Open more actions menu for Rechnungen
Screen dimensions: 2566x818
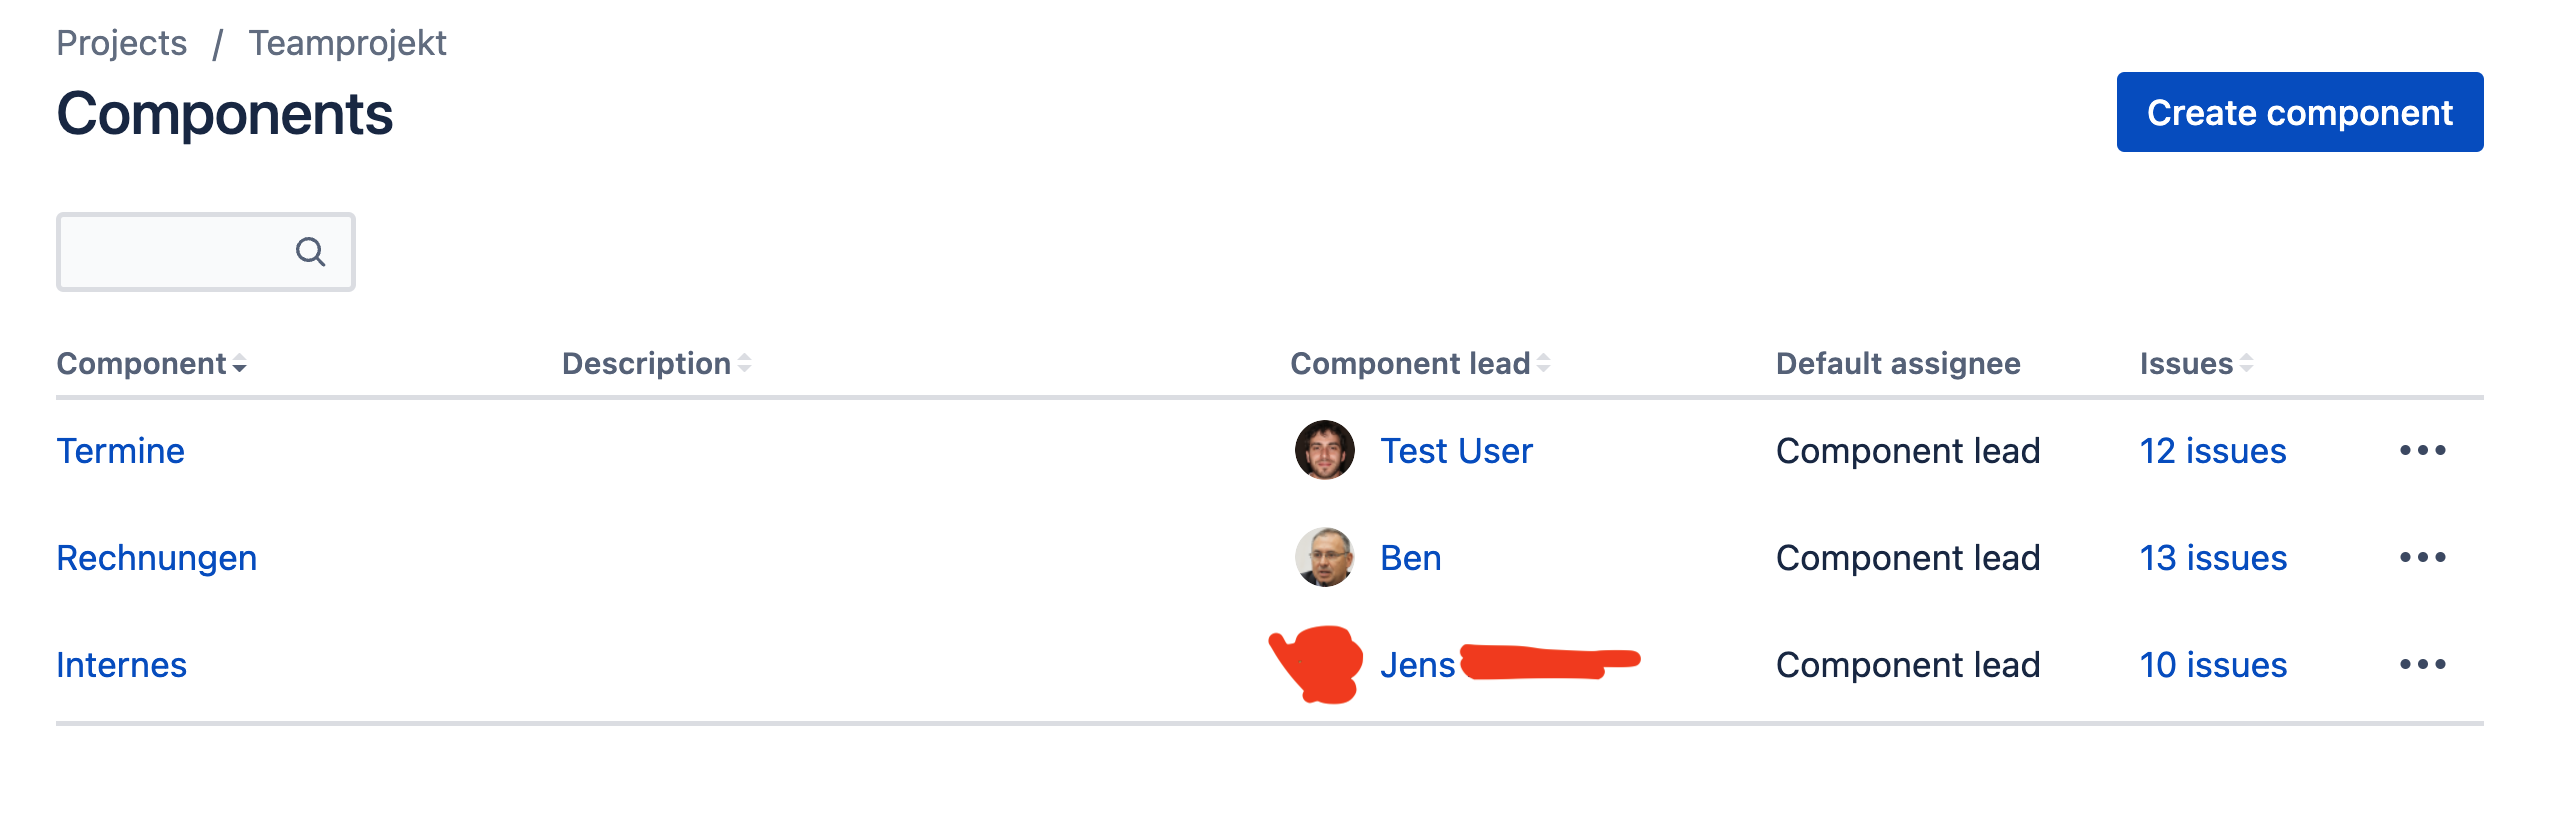(x=2422, y=558)
